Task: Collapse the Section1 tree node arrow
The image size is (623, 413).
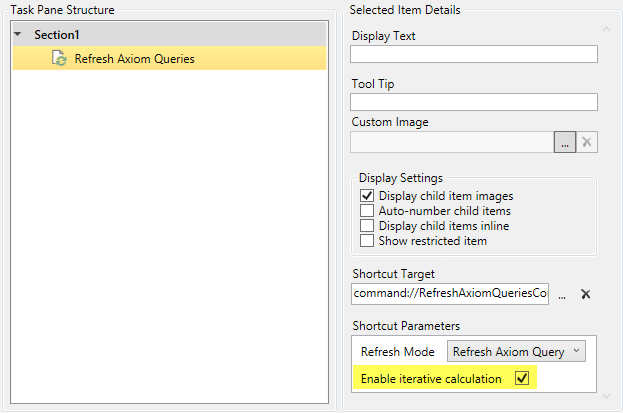Action: pos(19,35)
